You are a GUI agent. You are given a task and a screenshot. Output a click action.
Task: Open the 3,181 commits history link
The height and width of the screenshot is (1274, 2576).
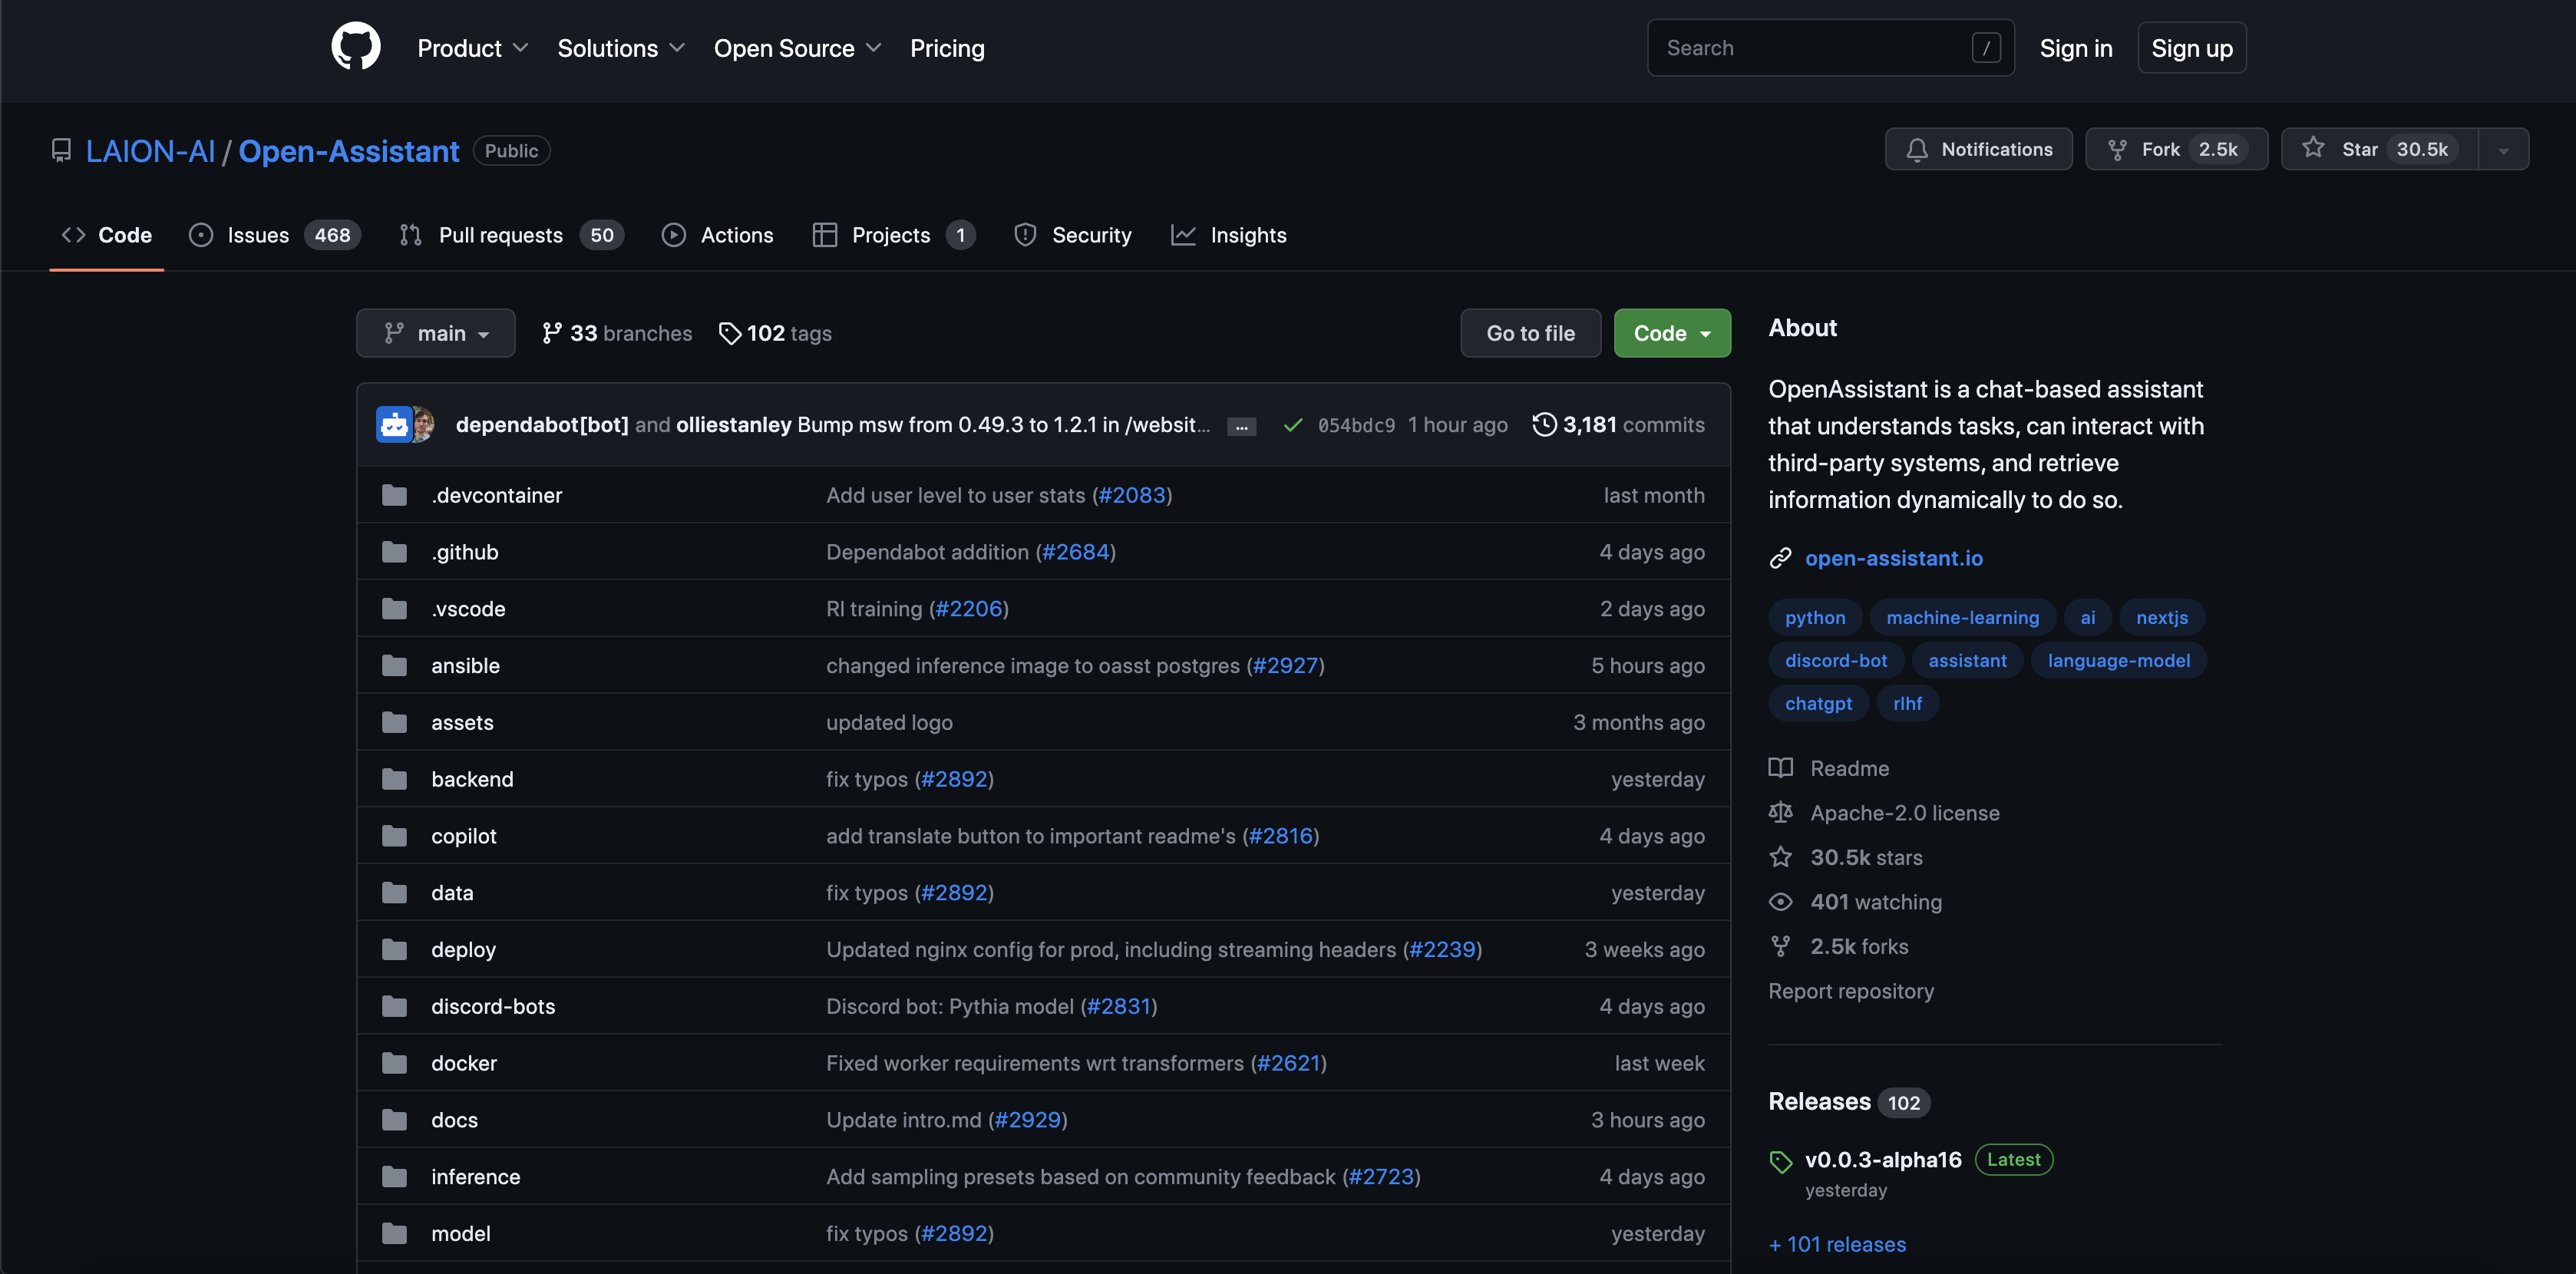tap(1618, 424)
